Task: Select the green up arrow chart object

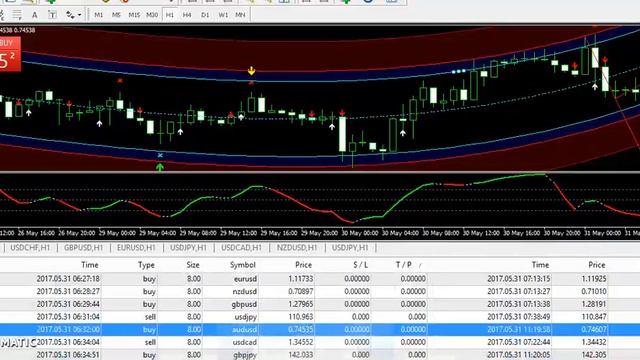Action: [x=160, y=167]
